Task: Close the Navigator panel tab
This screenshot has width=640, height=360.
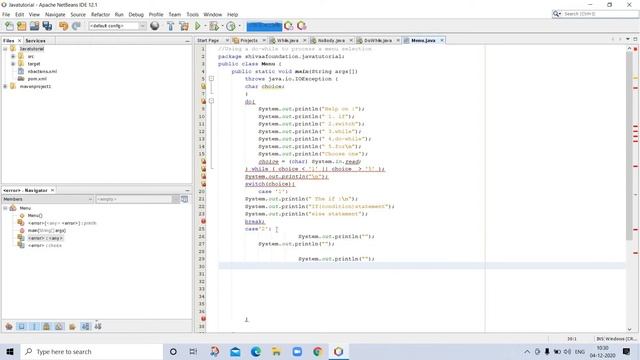Action: click(x=52, y=190)
